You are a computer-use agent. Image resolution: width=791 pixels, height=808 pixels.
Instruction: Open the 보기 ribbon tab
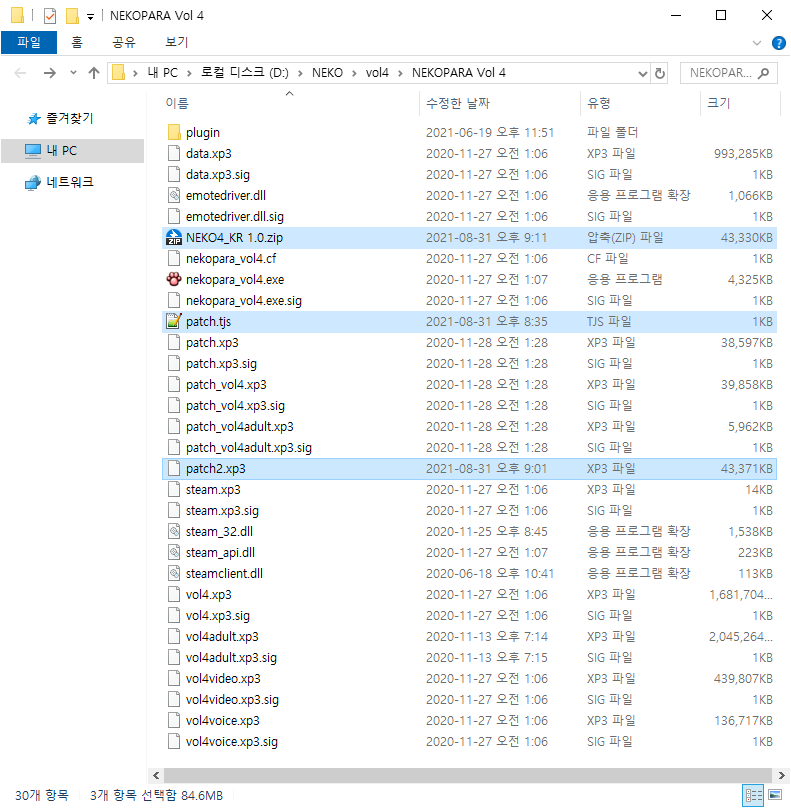click(177, 42)
